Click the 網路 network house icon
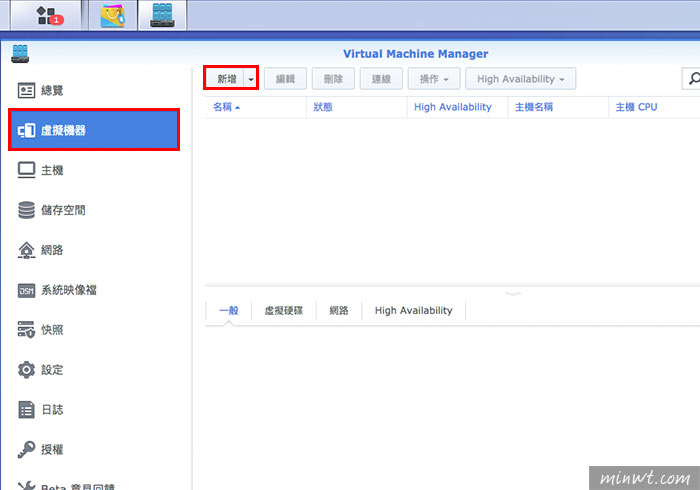 (26, 250)
